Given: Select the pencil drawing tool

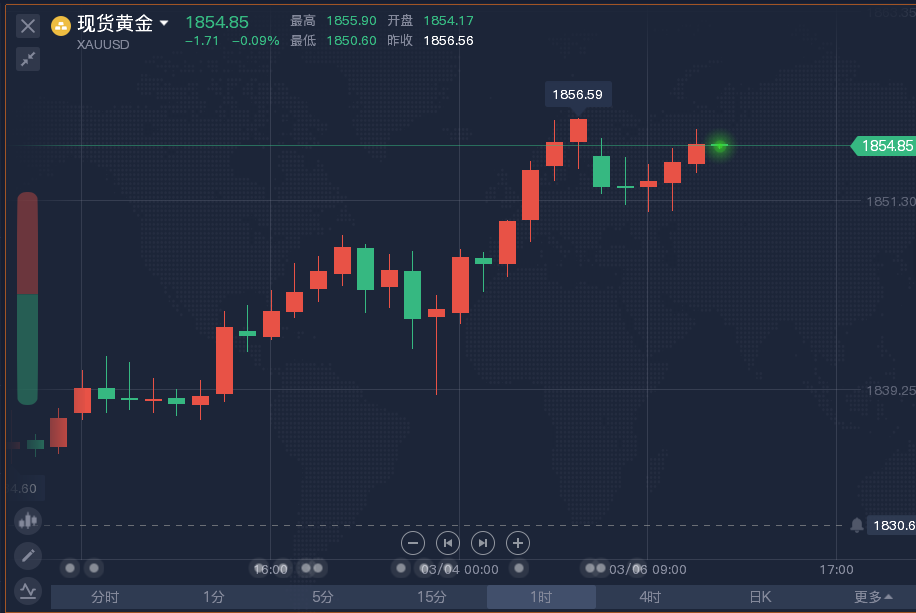Looking at the screenshot, I should pyautogui.click(x=28, y=555).
